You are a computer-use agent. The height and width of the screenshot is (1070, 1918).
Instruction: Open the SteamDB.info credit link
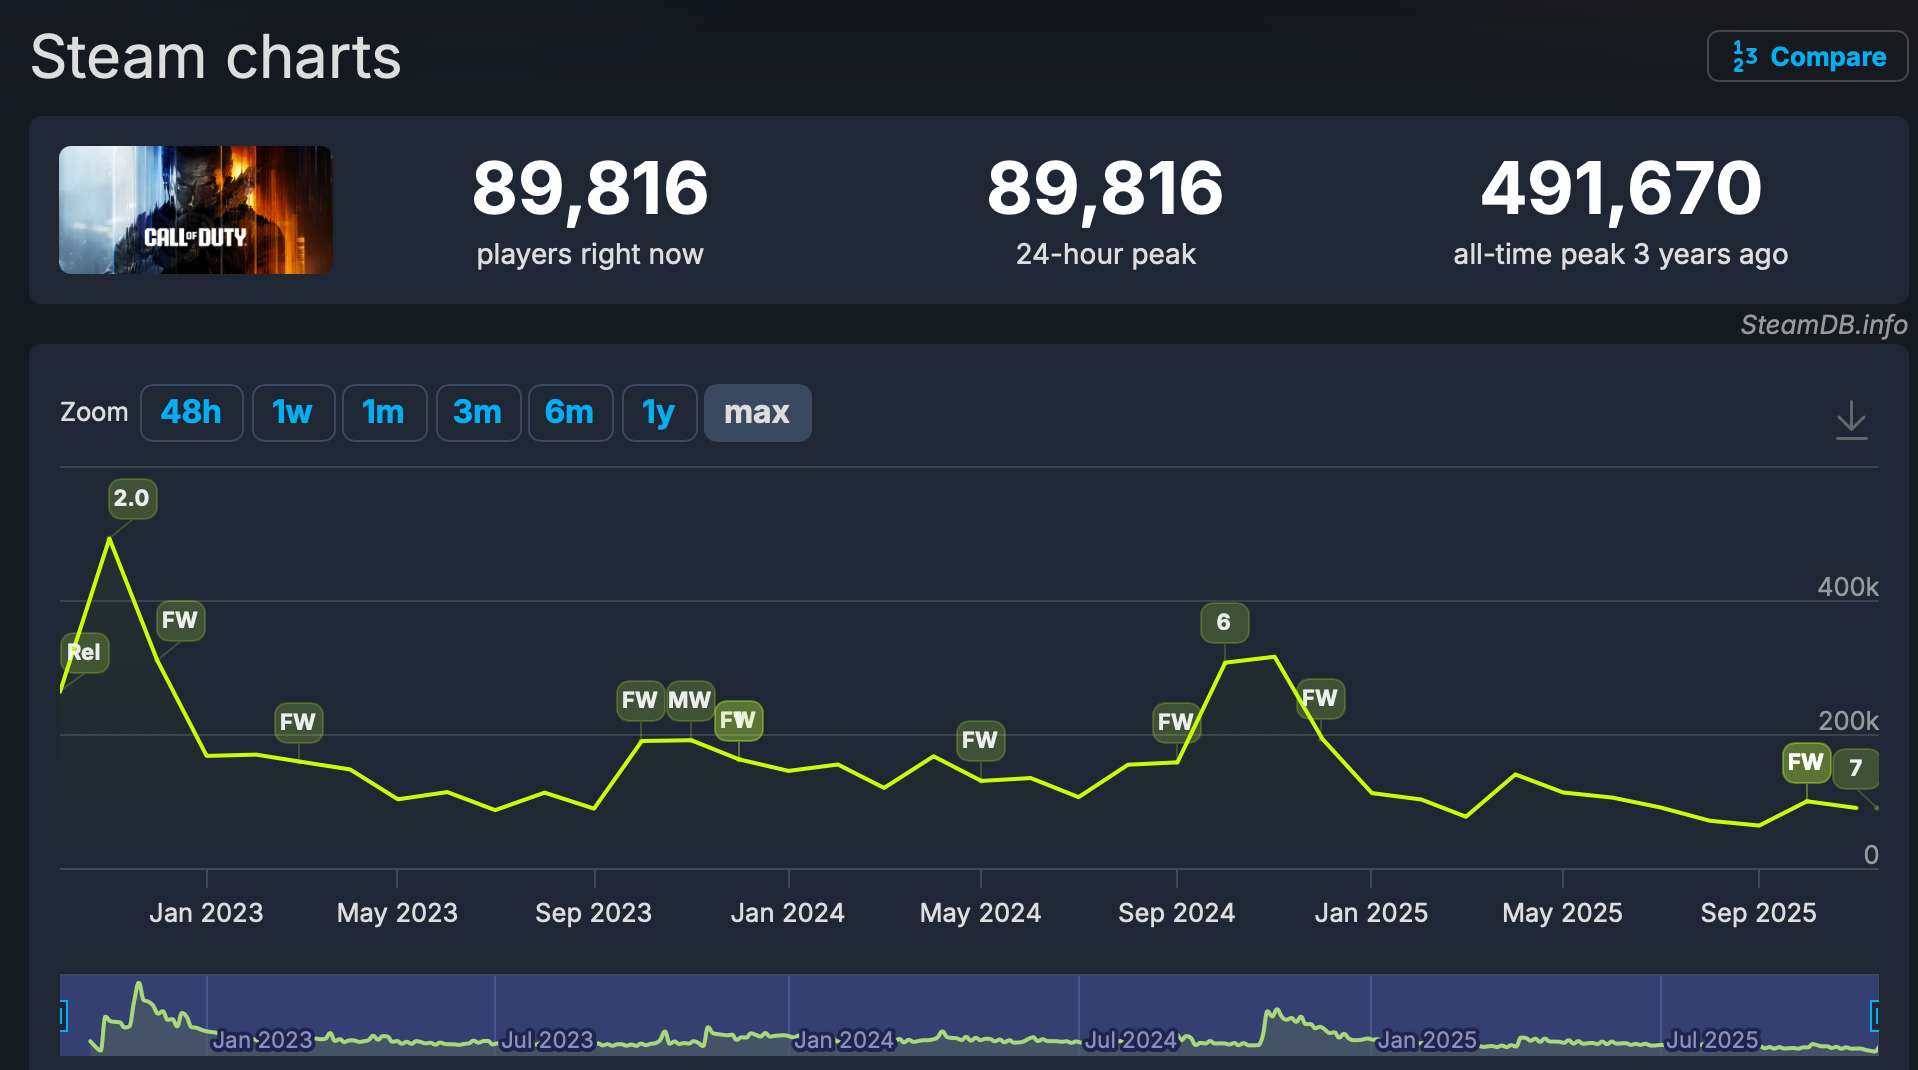coord(1823,325)
